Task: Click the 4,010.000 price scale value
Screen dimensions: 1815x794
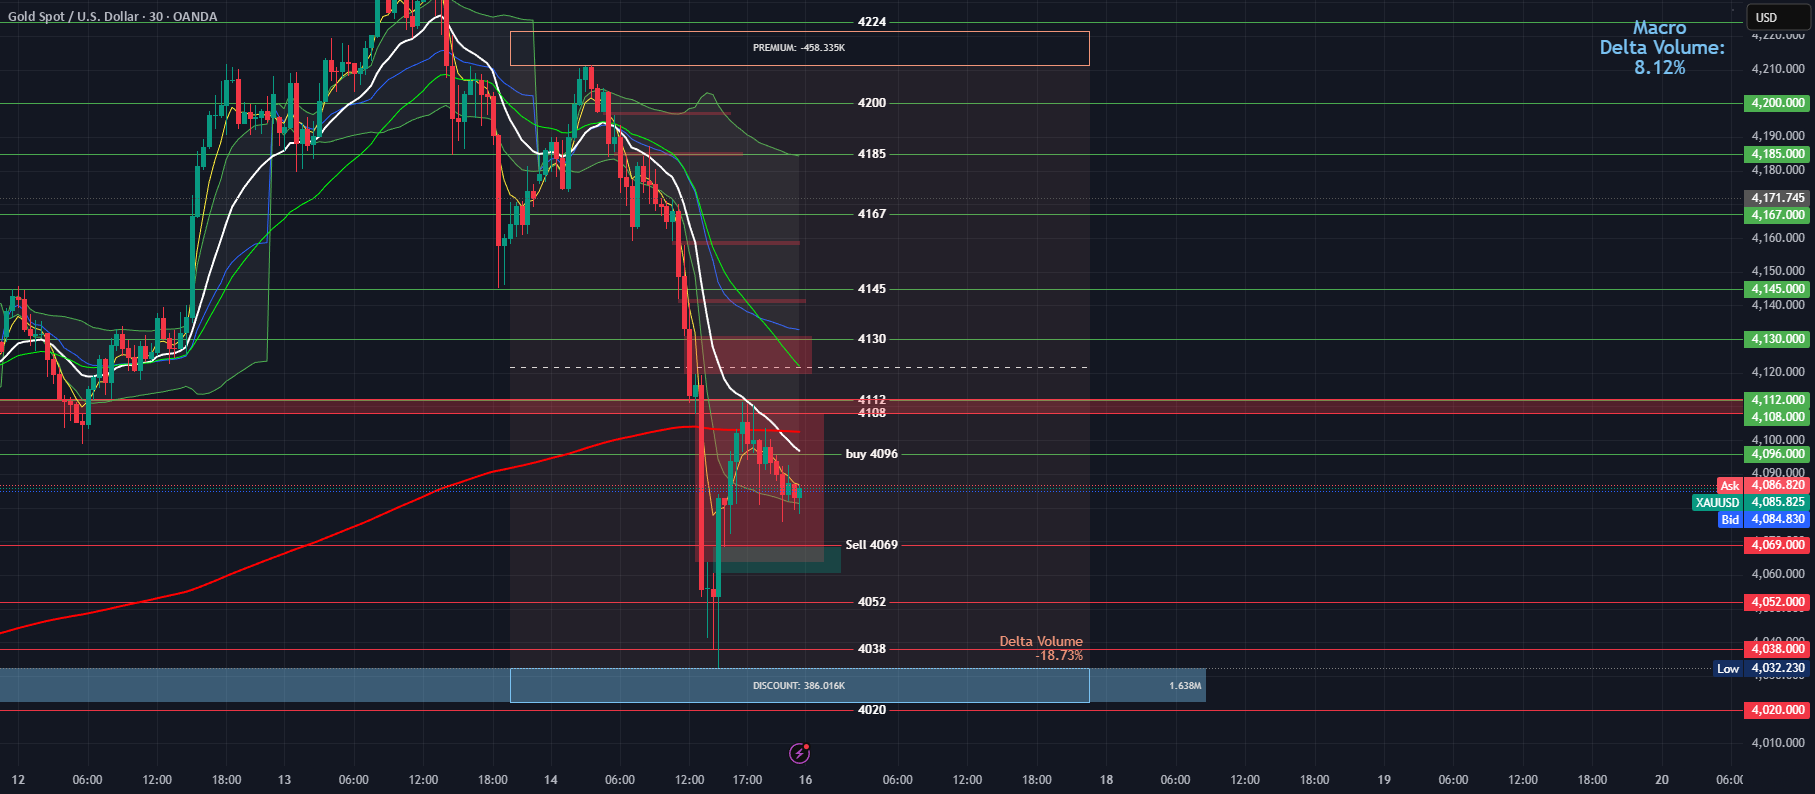Action: pos(1778,743)
